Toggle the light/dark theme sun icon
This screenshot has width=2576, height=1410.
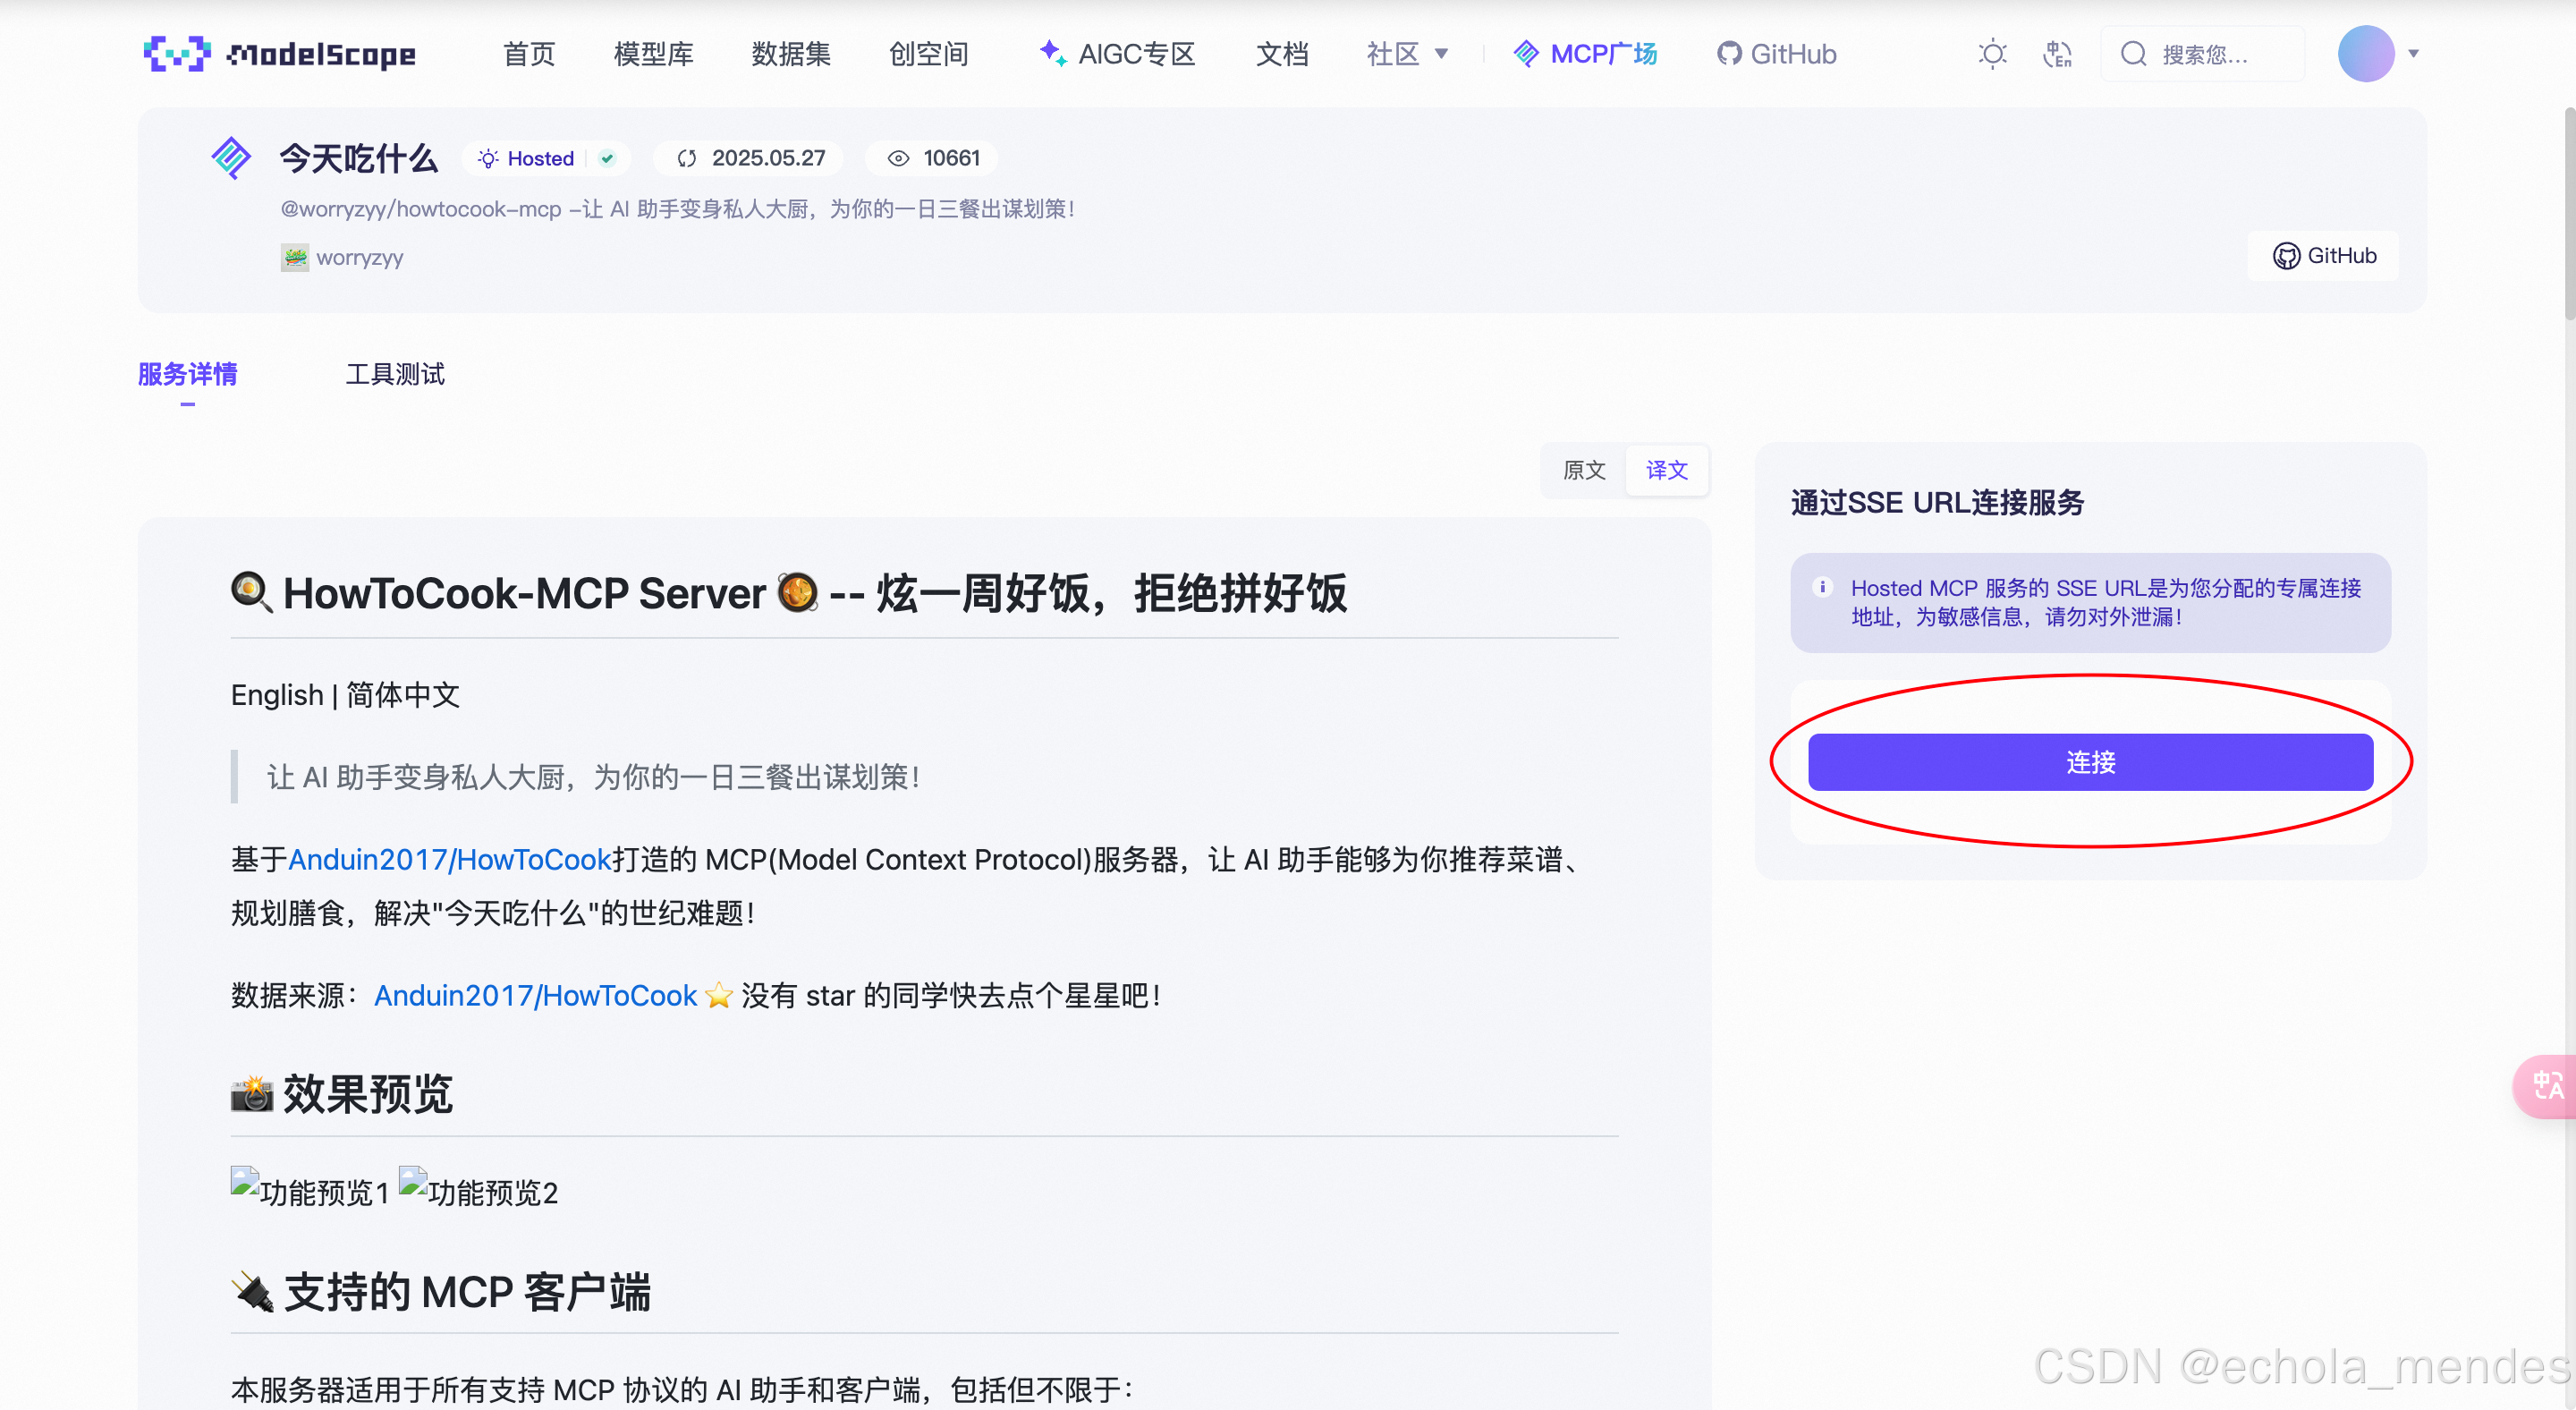(x=1992, y=53)
